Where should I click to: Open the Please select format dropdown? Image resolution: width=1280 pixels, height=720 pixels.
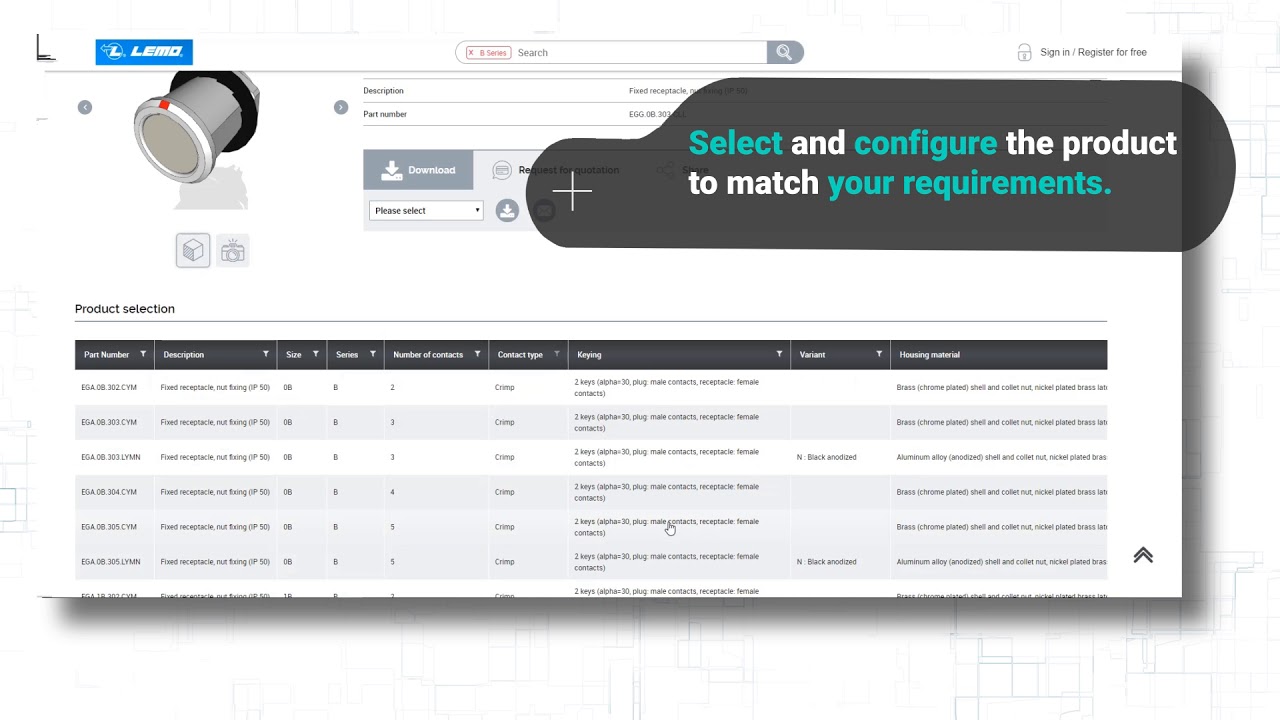pyautogui.click(x=427, y=211)
